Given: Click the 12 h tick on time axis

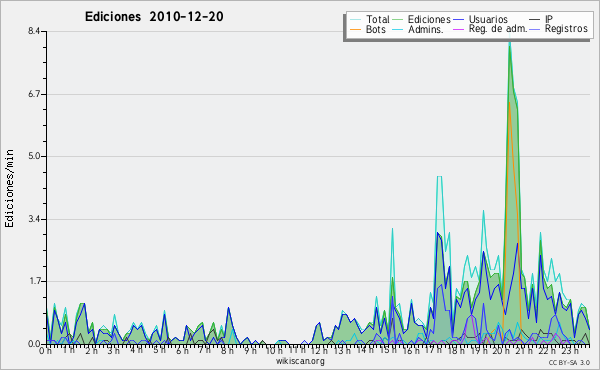Looking at the screenshot, I should [316, 350].
